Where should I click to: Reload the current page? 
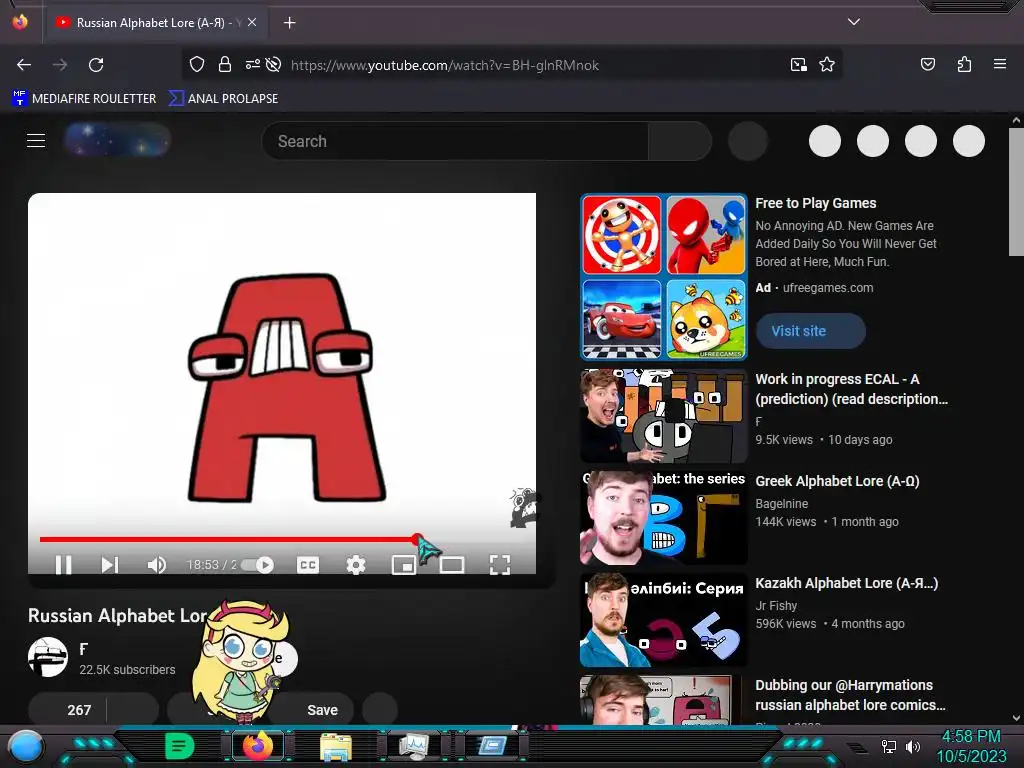coord(96,65)
